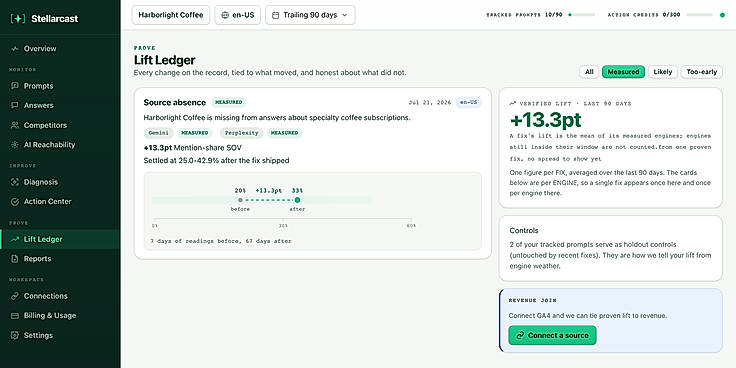Click the Tracked Prompts 10/90 progress bar

[x=581, y=15]
